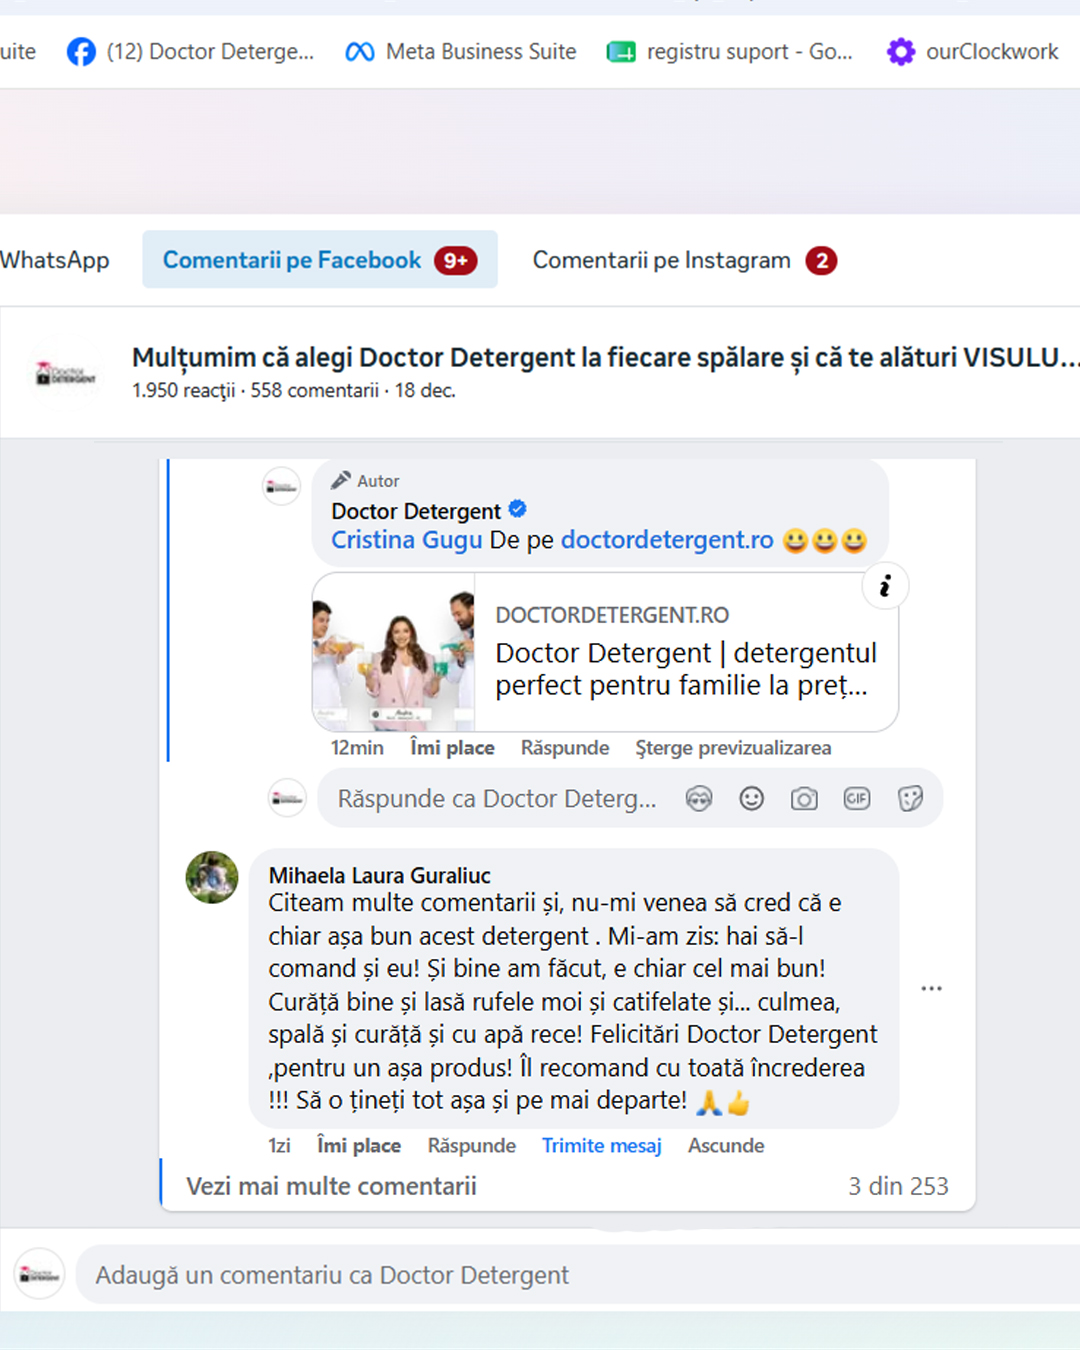Open the Mihaela Laura Guraliuc name link
Screen dimensions: 1080x1350
tap(380, 875)
